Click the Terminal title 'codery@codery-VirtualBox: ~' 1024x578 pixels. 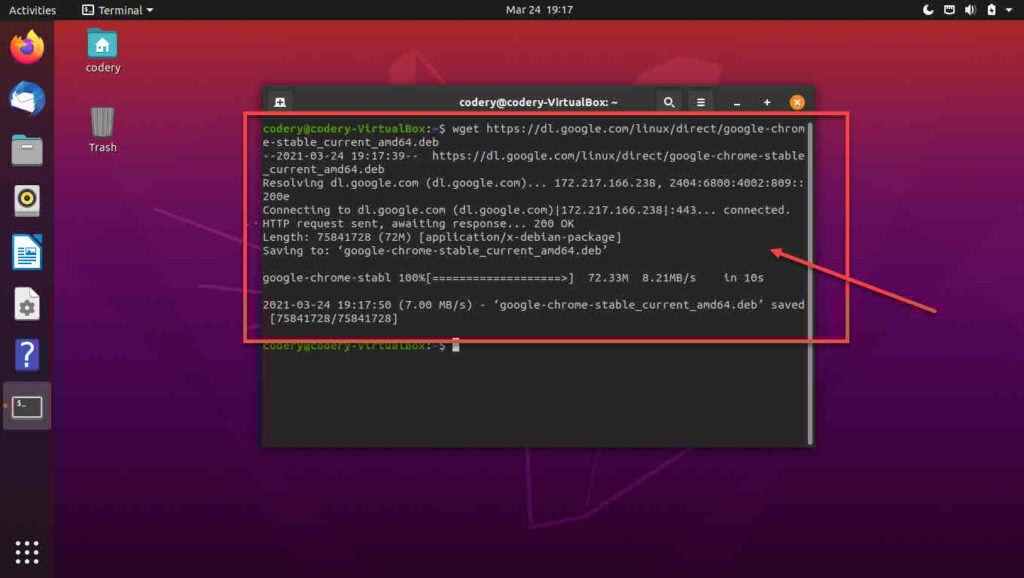538,103
